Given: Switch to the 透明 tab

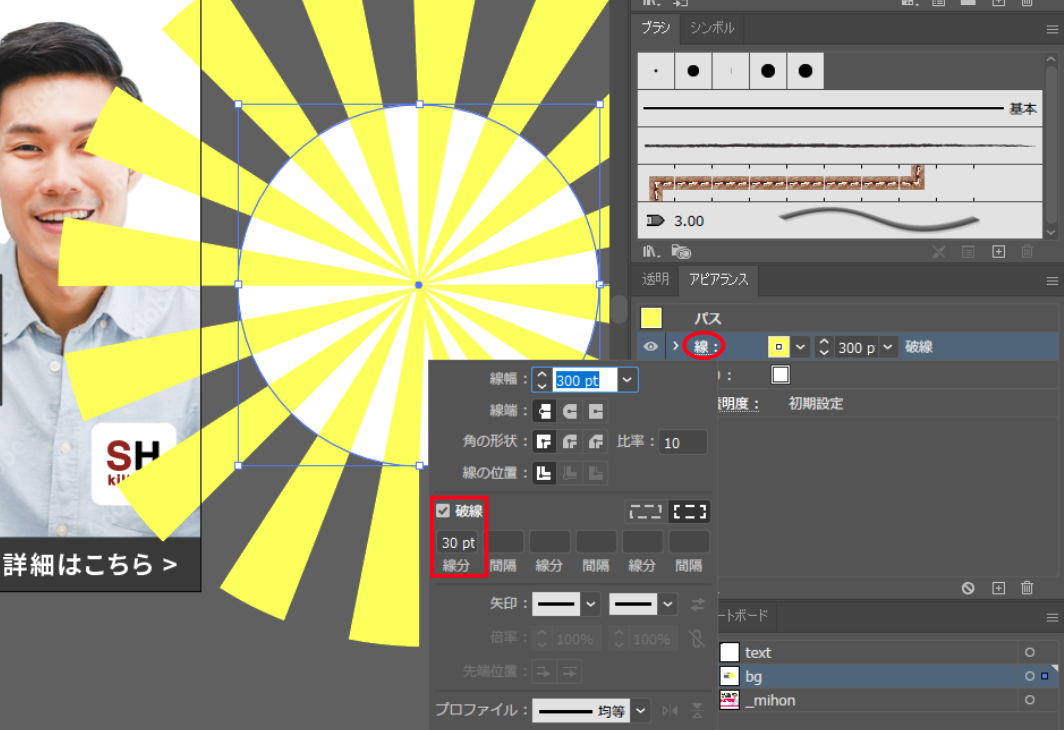Looking at the screenshot, I should point(656,280).
